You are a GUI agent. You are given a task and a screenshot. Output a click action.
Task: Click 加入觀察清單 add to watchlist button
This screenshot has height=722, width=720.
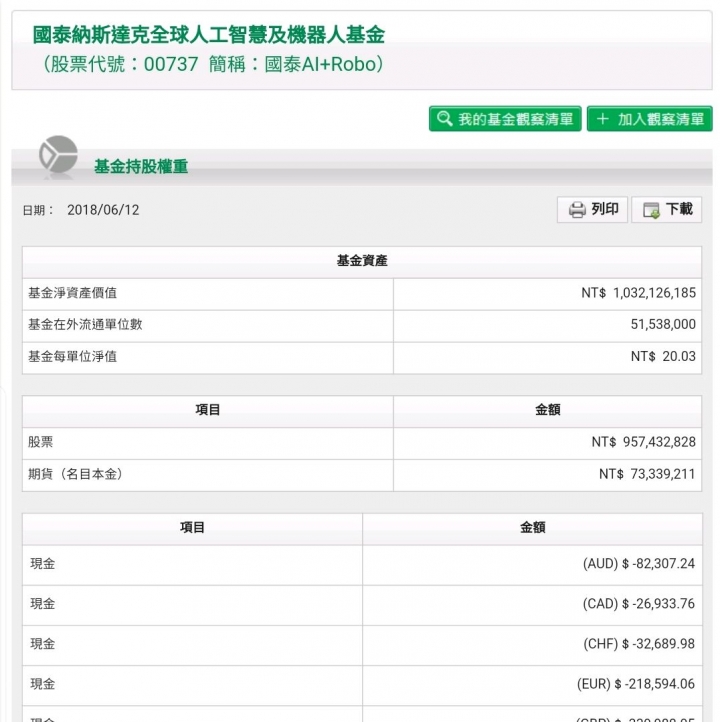pos(650,119)
